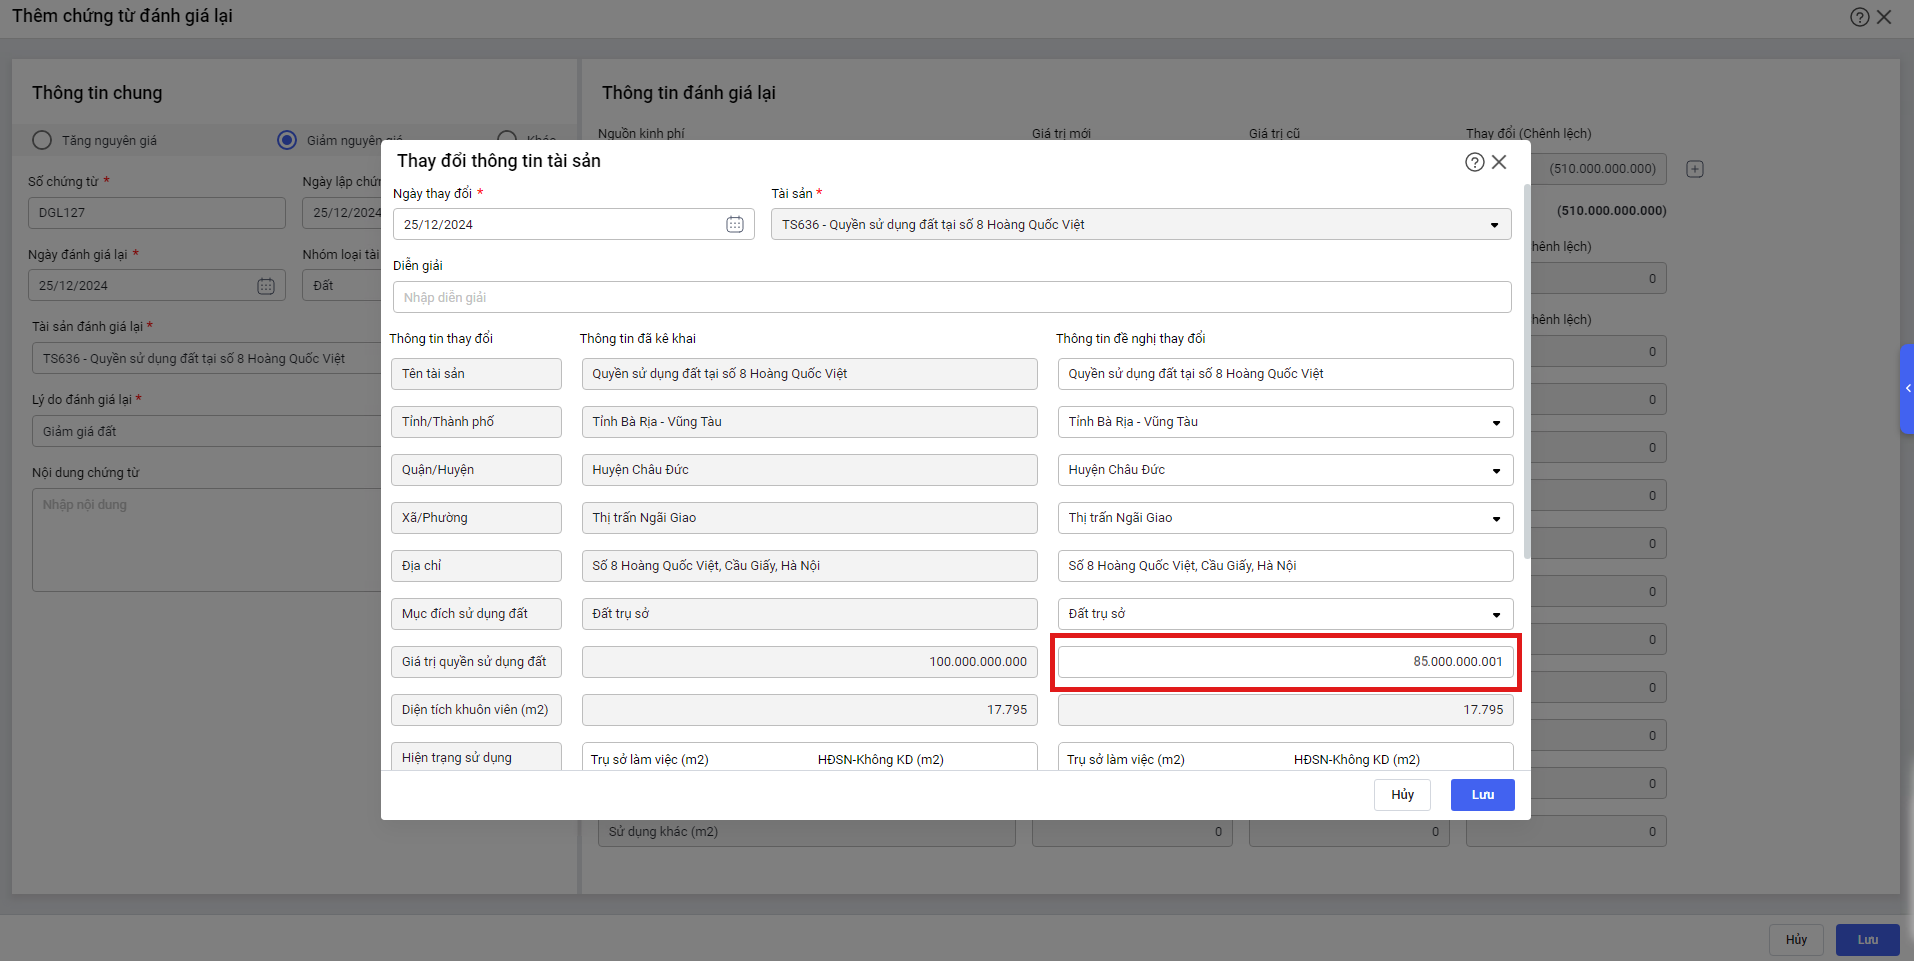Click the help icon in the asset change dialog
This screenshot has width=1914, height=961.
tap(1474, 162)
